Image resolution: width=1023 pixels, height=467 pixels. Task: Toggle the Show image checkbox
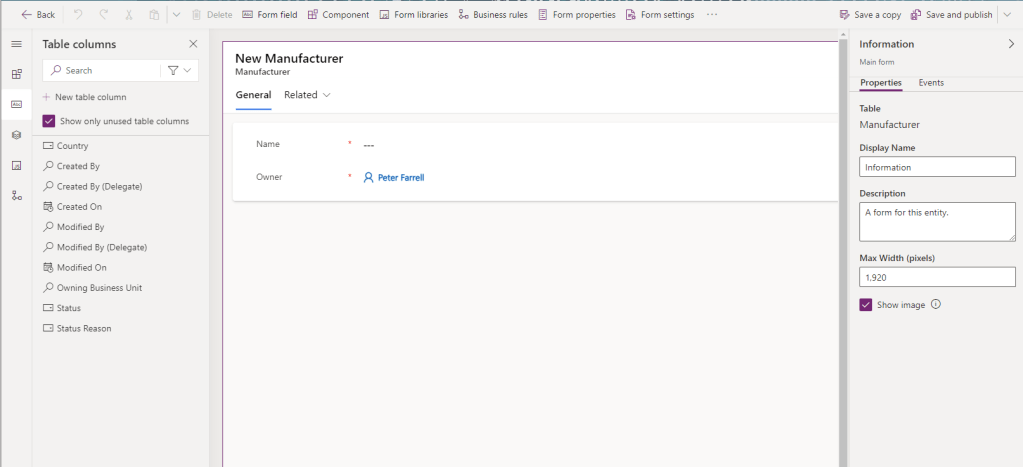(x=866, y=305)
